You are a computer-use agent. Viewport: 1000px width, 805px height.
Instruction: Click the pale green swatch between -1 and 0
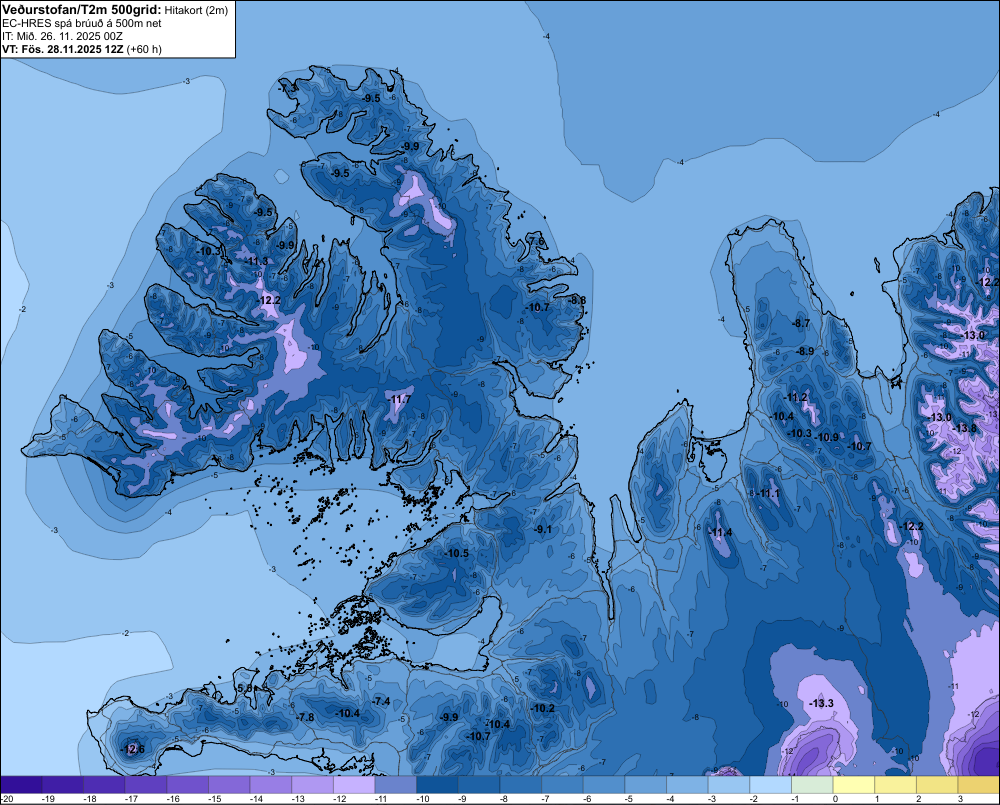[x=812, y=785]
